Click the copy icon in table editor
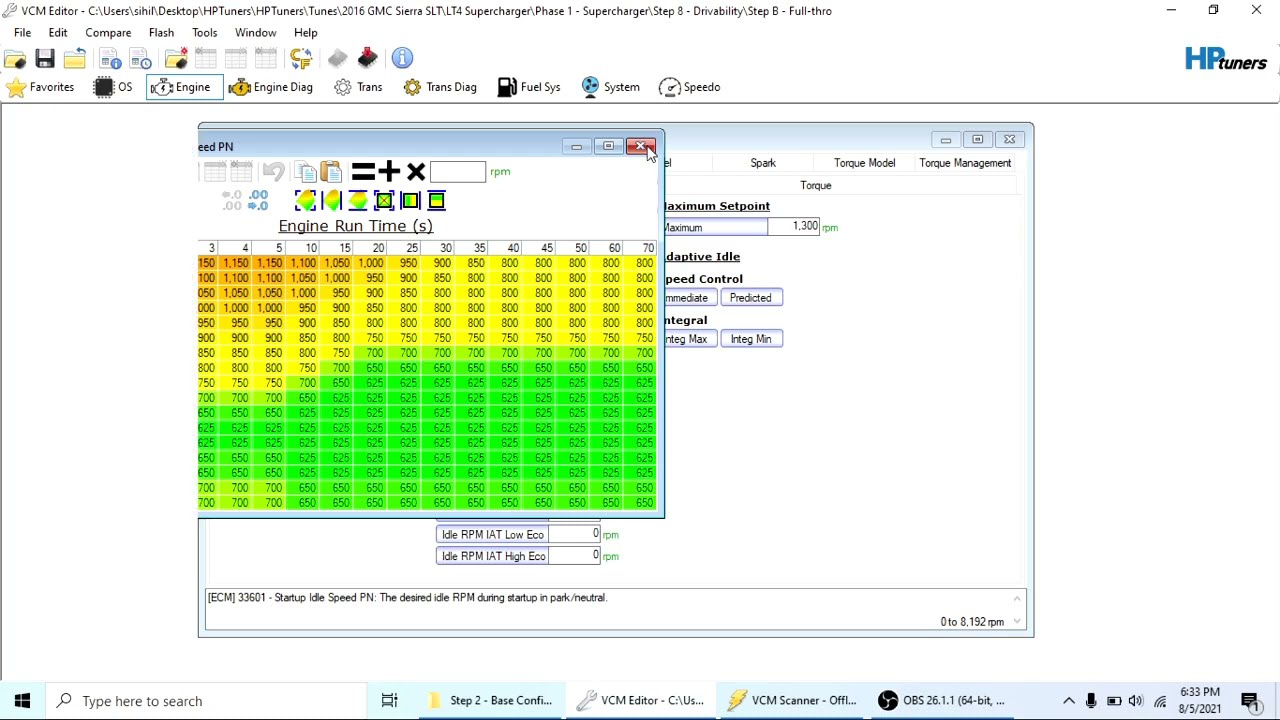The height and width of the screenshot is (720, 1280). [x=305, y=172]
